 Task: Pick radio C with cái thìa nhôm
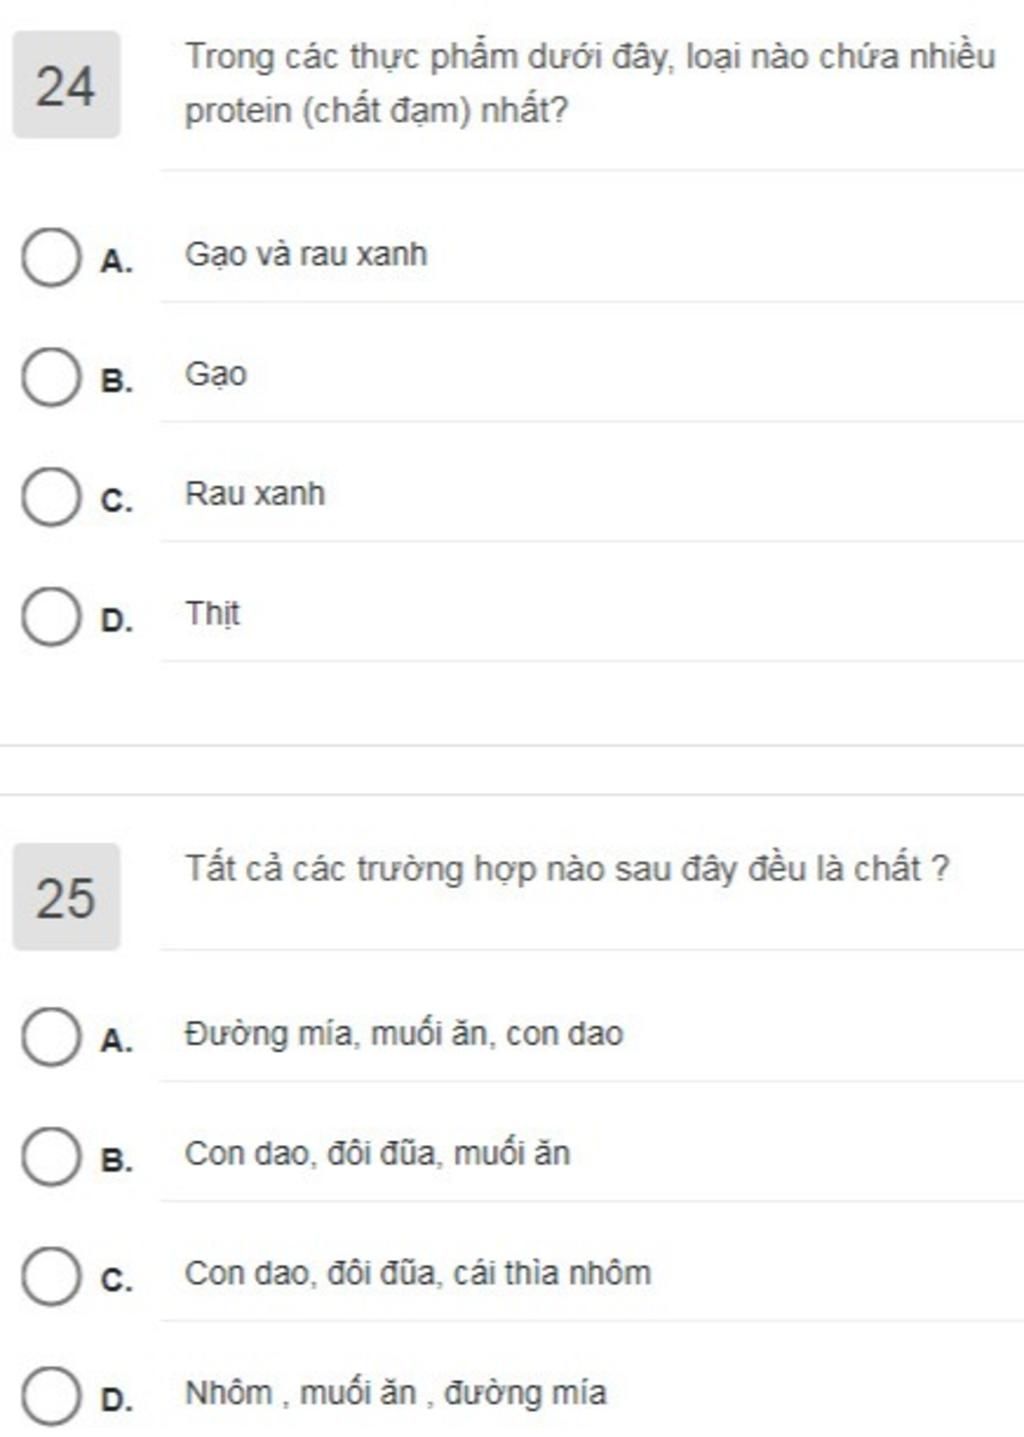click(51, 1276)
